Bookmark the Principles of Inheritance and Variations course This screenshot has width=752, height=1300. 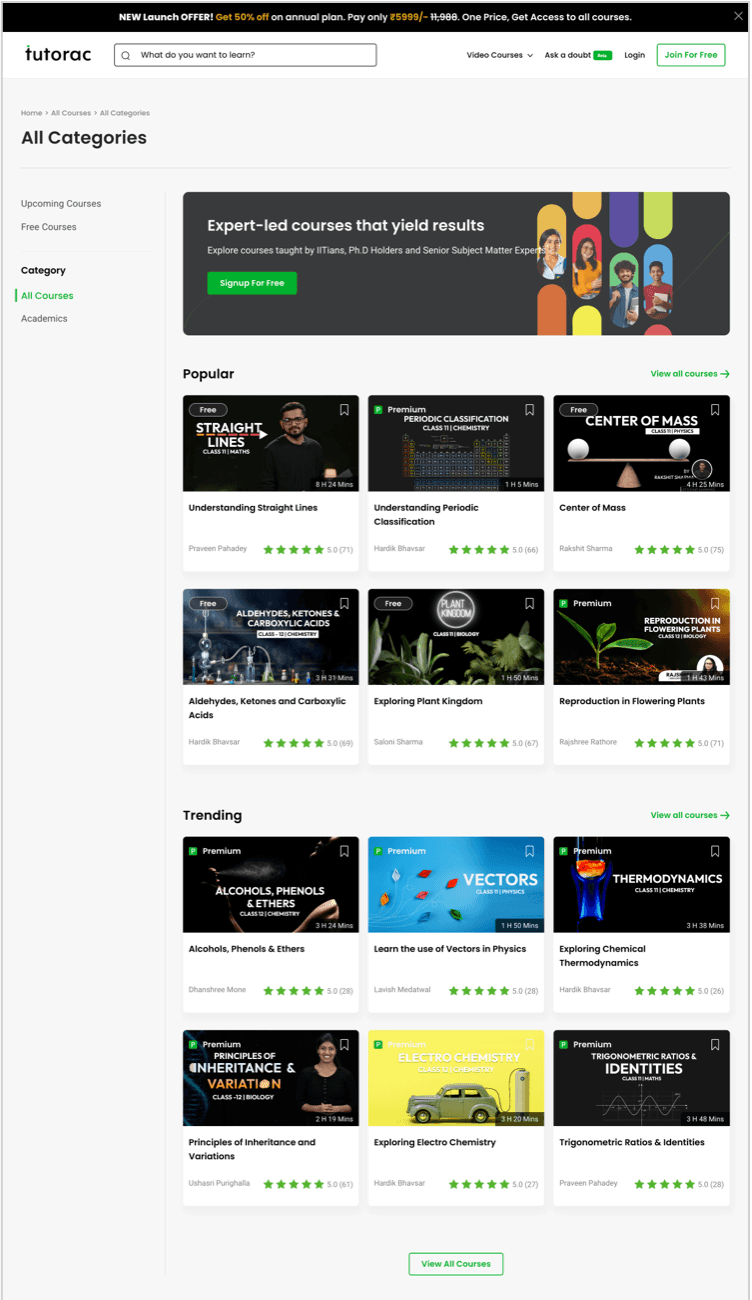[344, 1044]
